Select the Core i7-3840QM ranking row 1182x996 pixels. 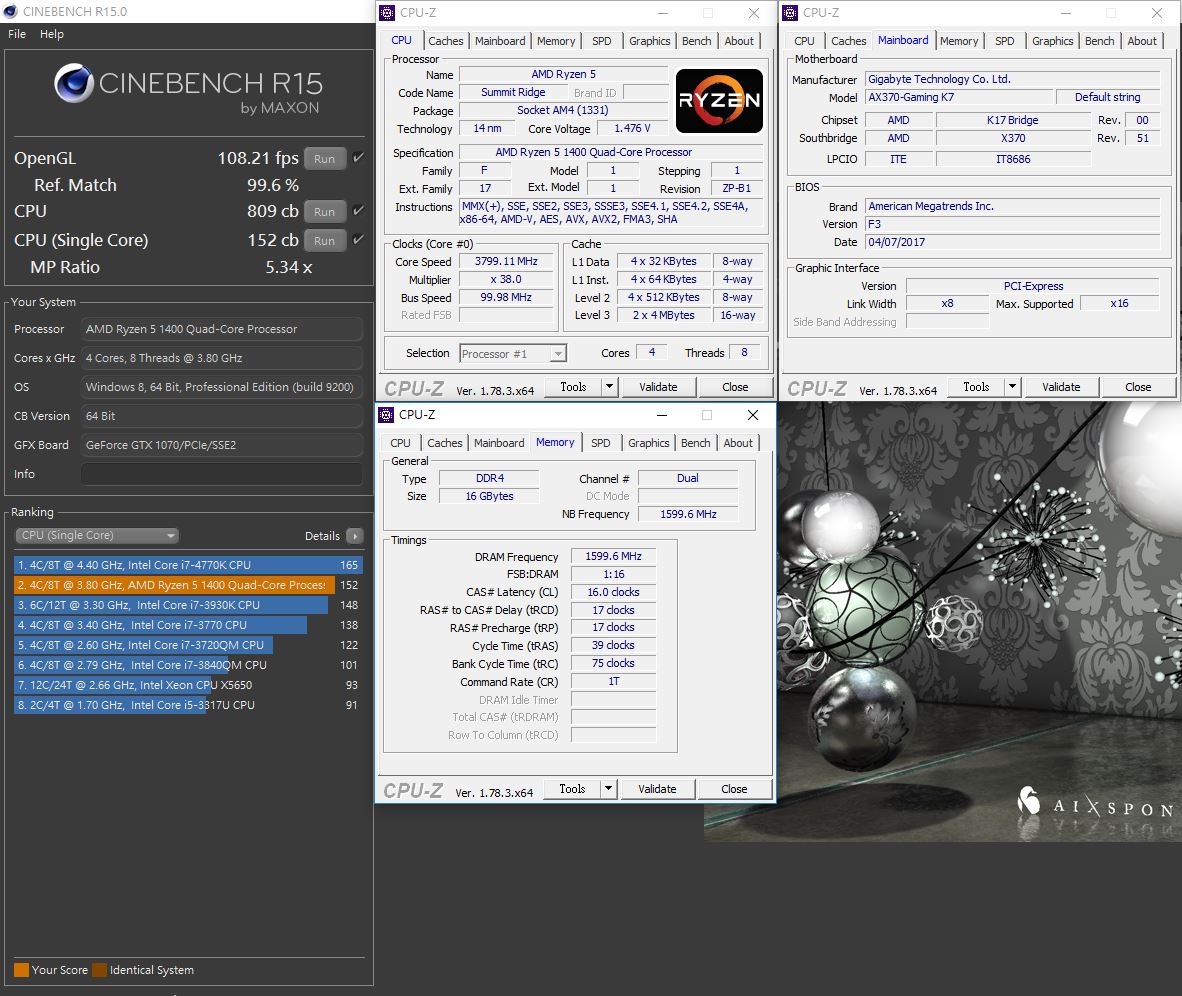click(188, 665)
